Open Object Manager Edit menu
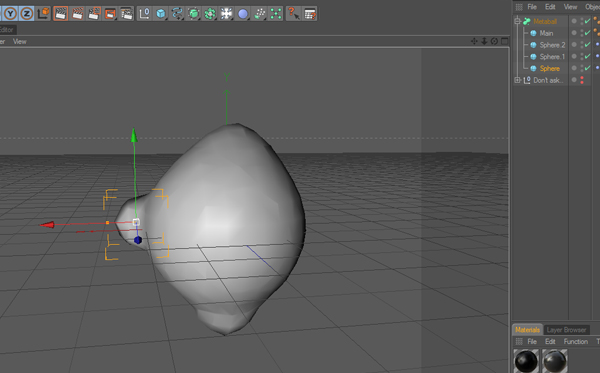This screenshot has height=373, width=600. [x=550, y=7]
